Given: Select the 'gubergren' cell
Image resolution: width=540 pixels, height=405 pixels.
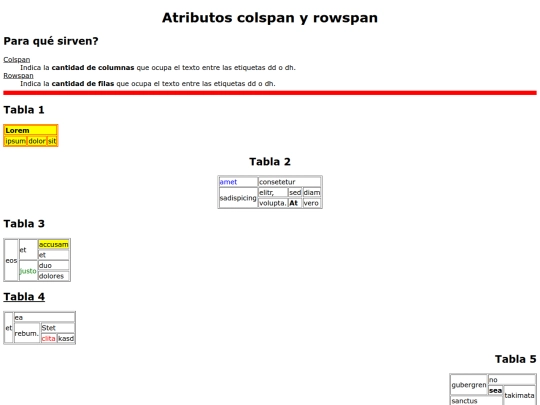Looking at the screenshot, I should coord(469,385).
